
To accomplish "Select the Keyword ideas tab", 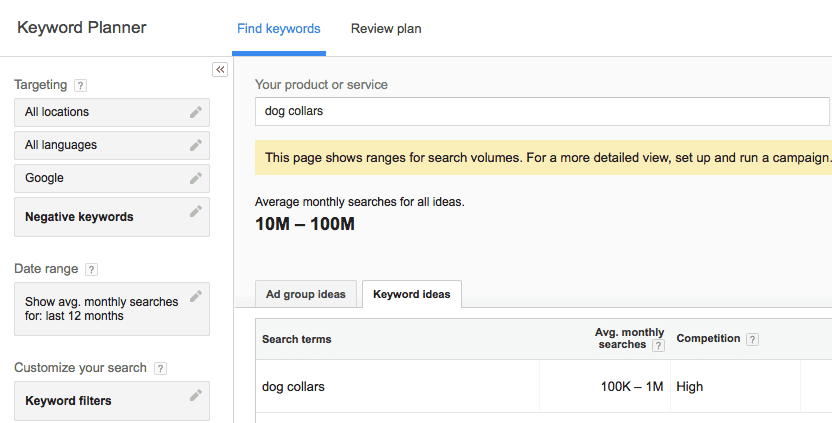I will [411, 294].
